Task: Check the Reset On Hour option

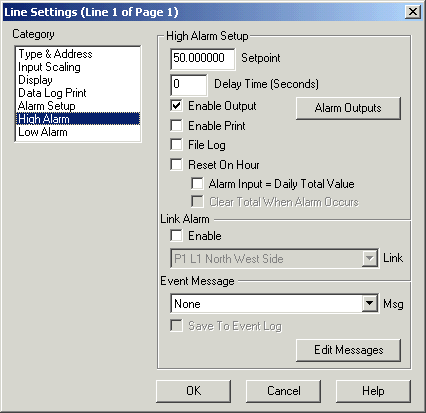Action: 176,165
